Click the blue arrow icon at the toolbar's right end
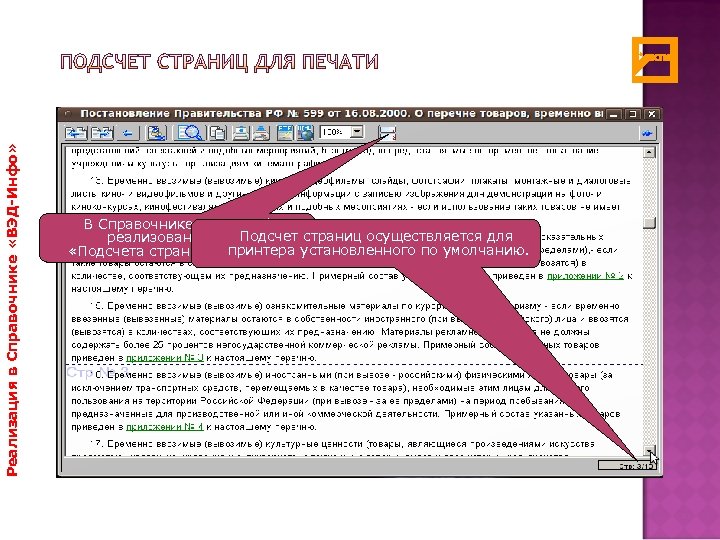 pyautogui.click(x=648, y=134)
